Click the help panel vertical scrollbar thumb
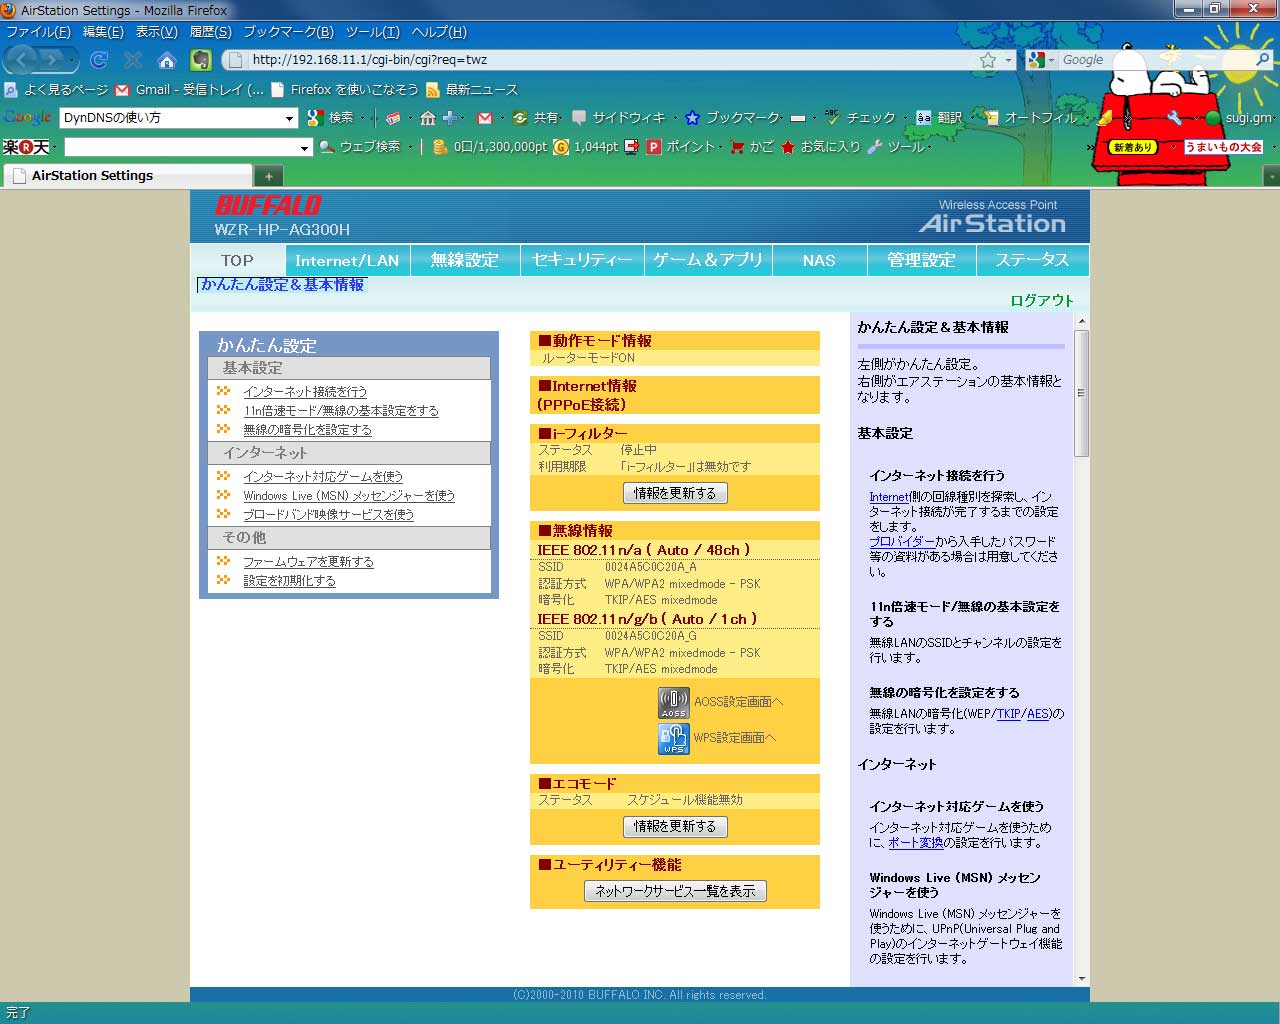The height and width of the screenshot is (1024, 1280). tap(1081, 392)
